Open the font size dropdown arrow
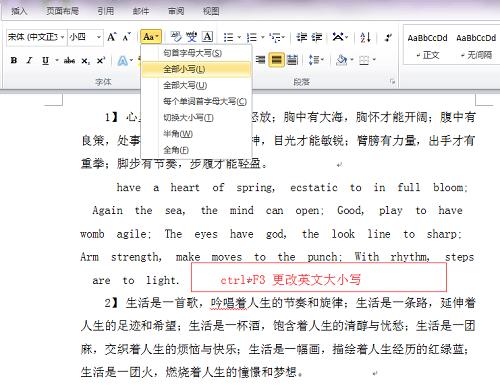 click(x=99, y=37)
